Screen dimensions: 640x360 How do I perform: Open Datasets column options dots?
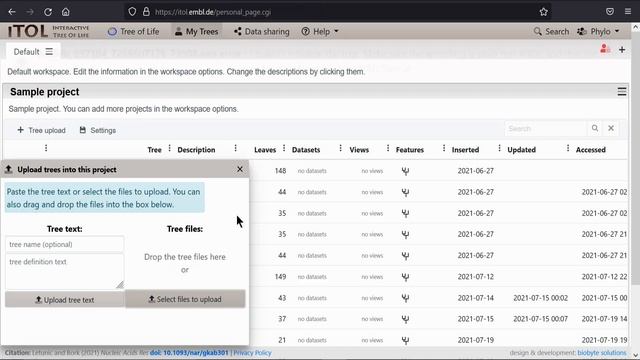(340, 148)
